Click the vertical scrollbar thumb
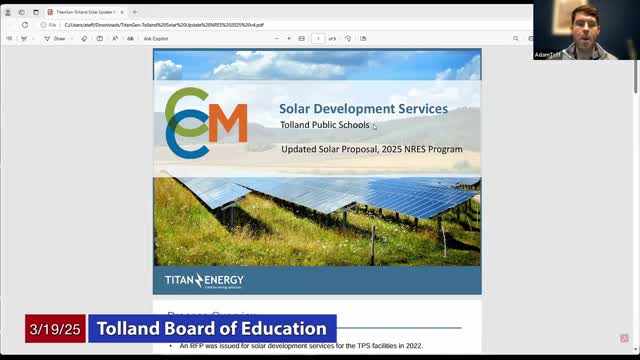The height and width of the screenshot is (360, 640). [x=636, y=77]
